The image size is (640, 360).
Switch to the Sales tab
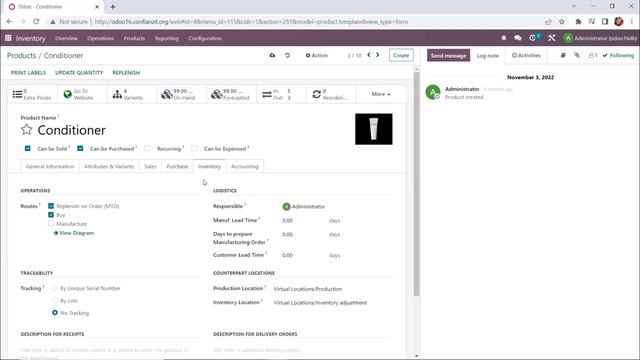click(x=150, y=166)
